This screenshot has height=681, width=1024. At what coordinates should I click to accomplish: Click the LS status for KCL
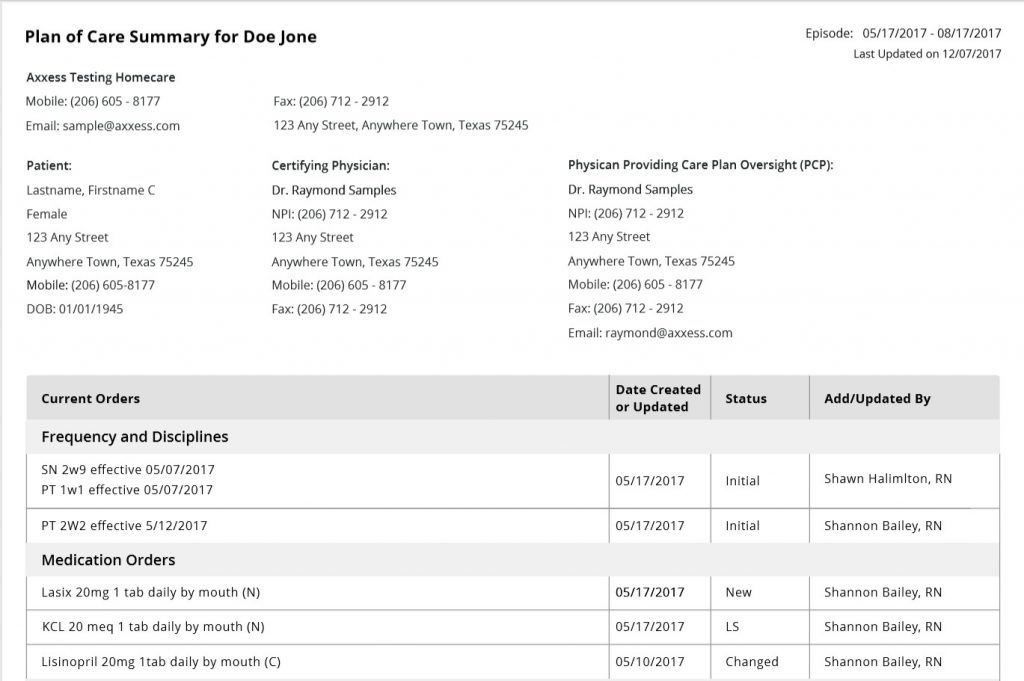click(732, 627)
